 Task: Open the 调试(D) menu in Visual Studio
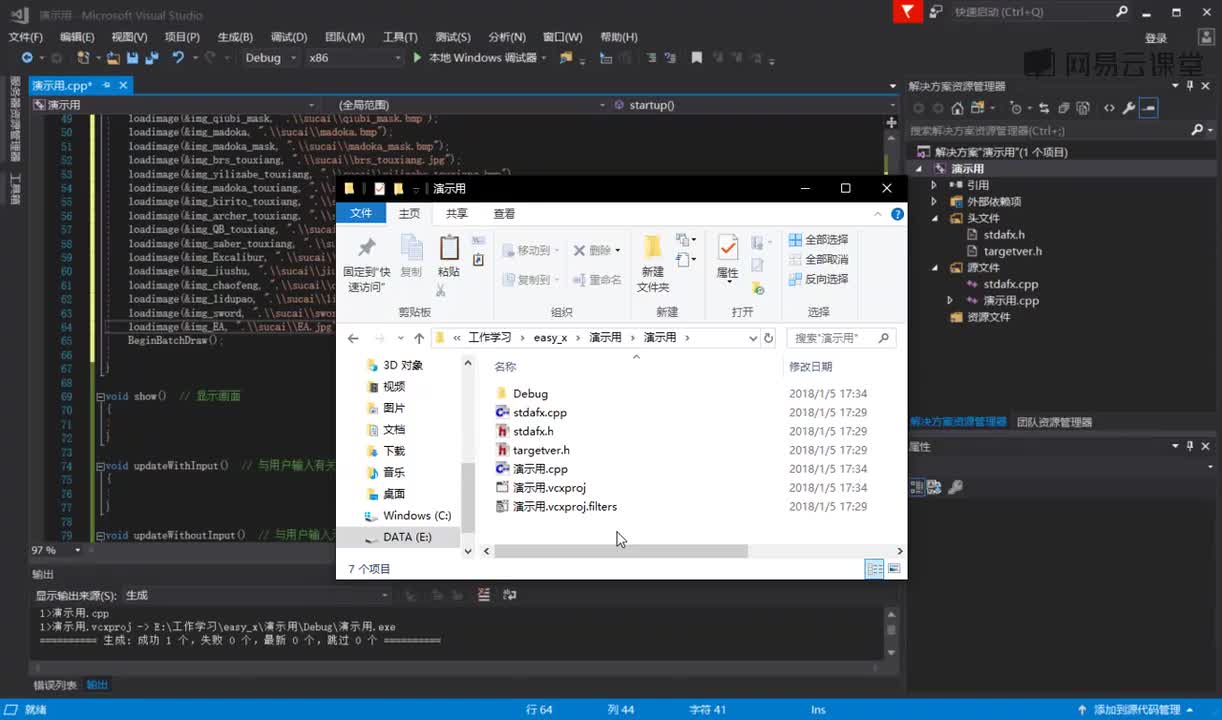click(288, 37)
